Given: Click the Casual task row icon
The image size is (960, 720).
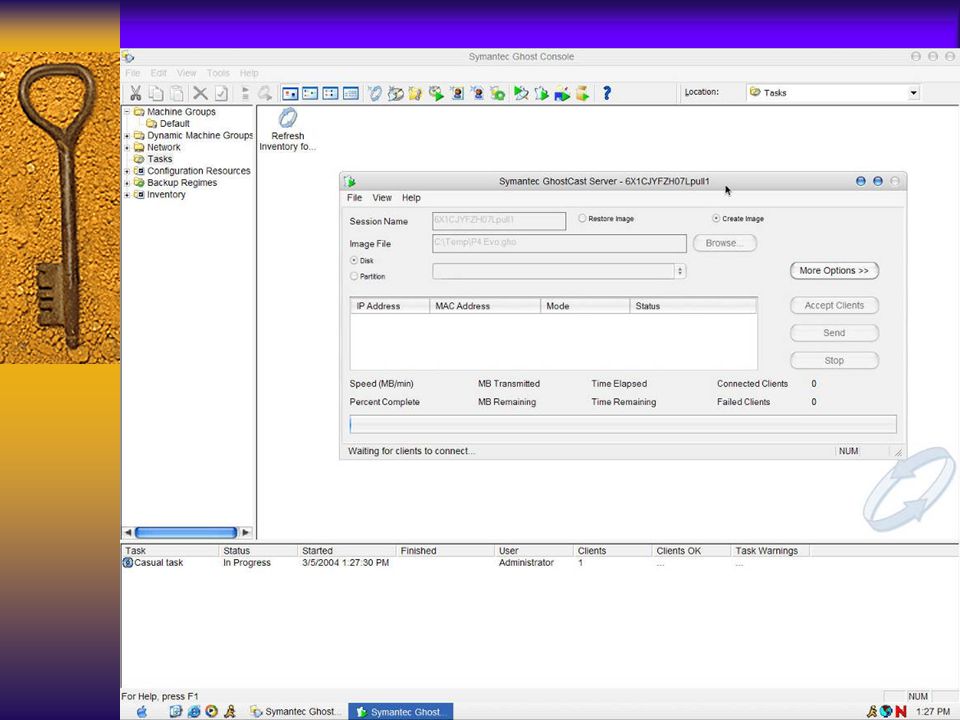Looking at the screenshot, I should coord(128,562).
